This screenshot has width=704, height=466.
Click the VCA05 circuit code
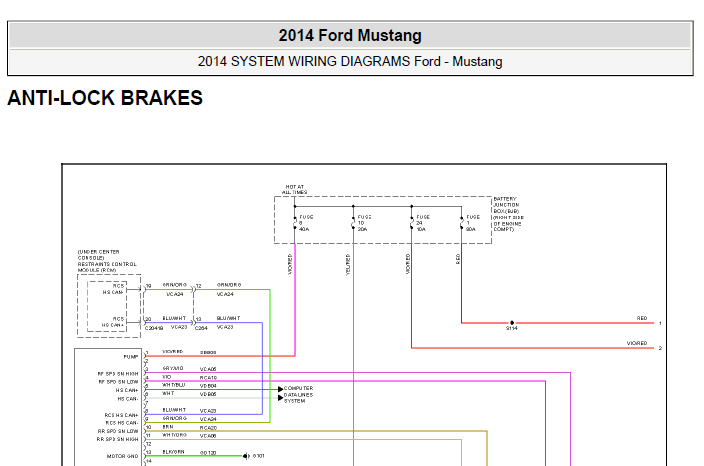pos(208,369)
